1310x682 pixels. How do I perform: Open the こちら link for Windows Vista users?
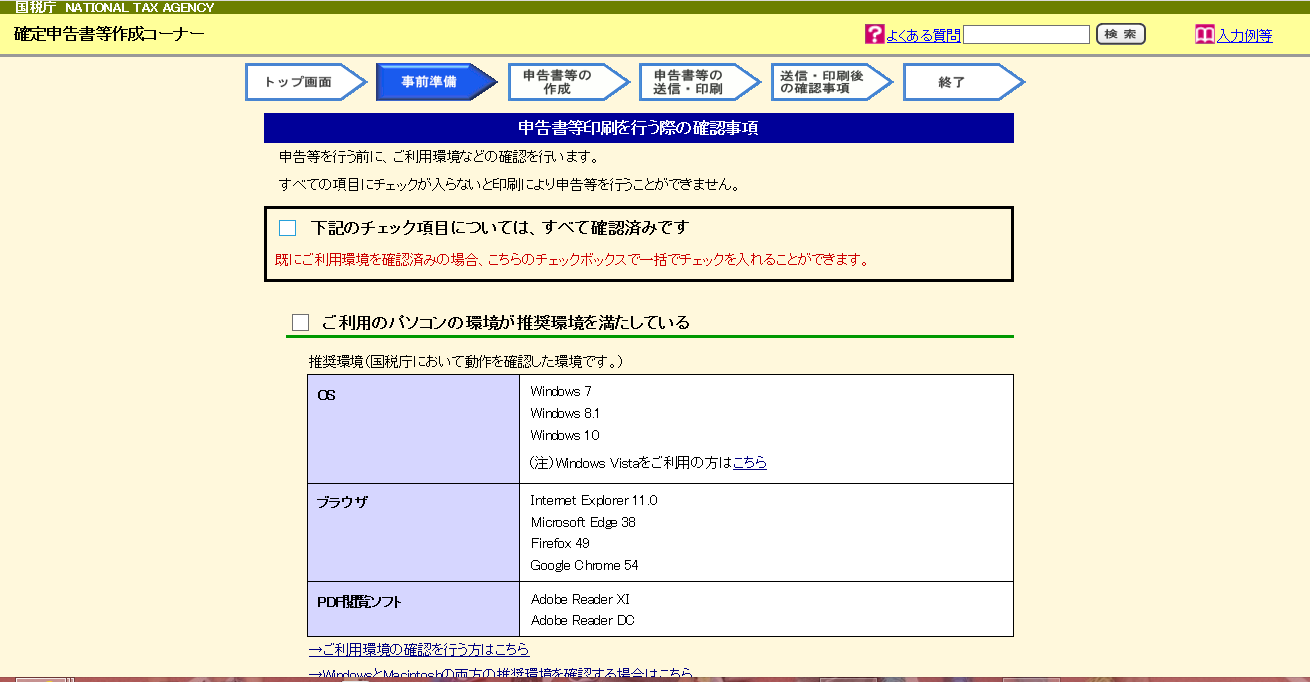coord(749,463)
